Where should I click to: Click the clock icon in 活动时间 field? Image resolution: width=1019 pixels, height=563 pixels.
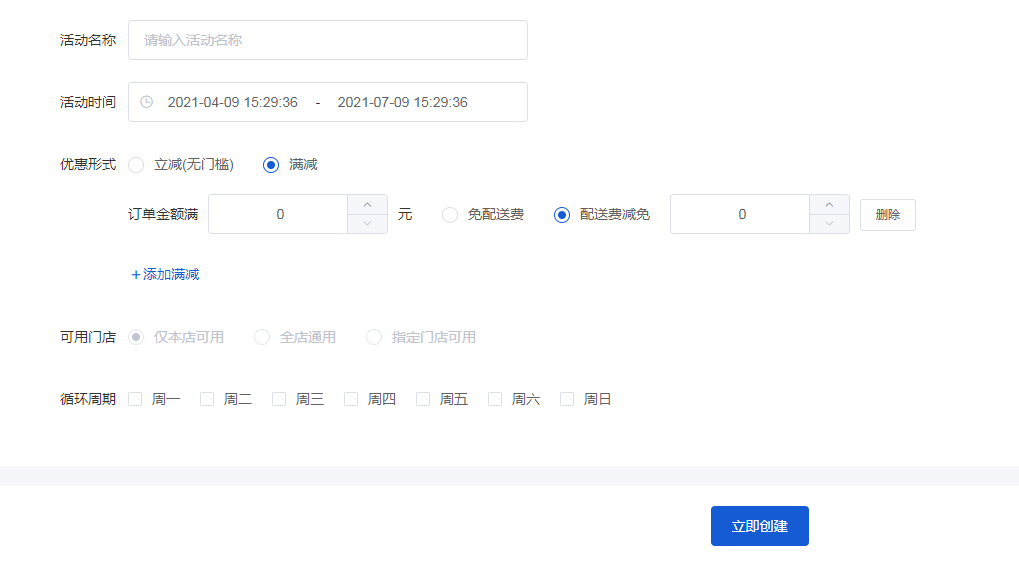click(x=147, y=102)
